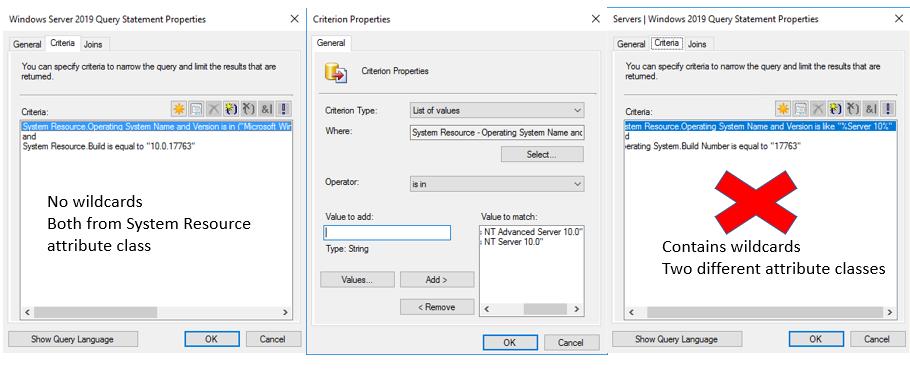Image resolution: width=910 pixels, height=374 pixels.
Task: Click the Select... button in Criterion Properties
Action: click(542, 154)
